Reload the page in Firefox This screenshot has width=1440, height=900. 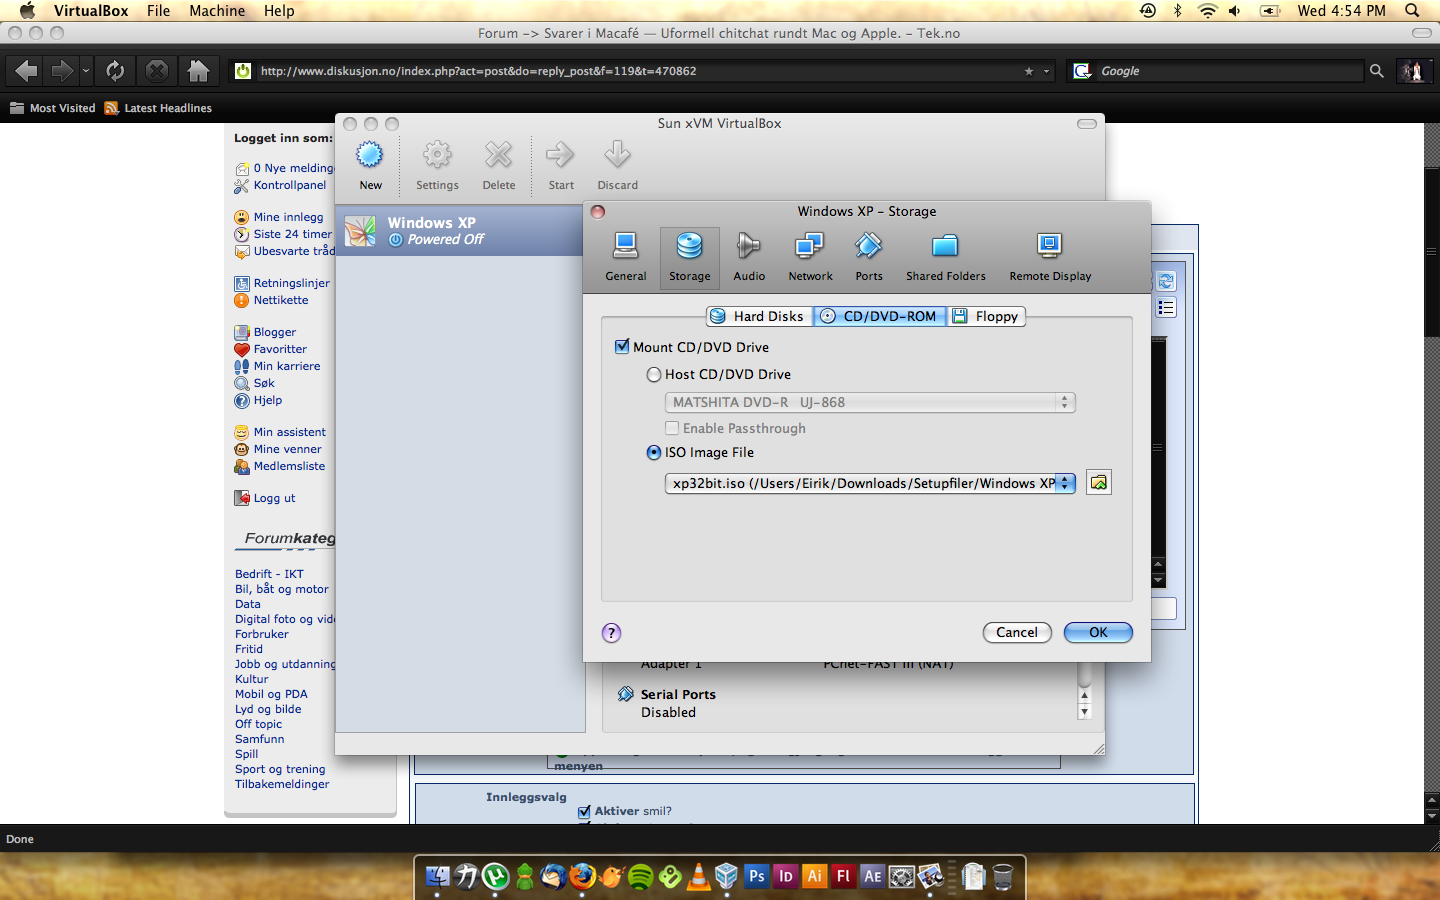coord(115,71)
